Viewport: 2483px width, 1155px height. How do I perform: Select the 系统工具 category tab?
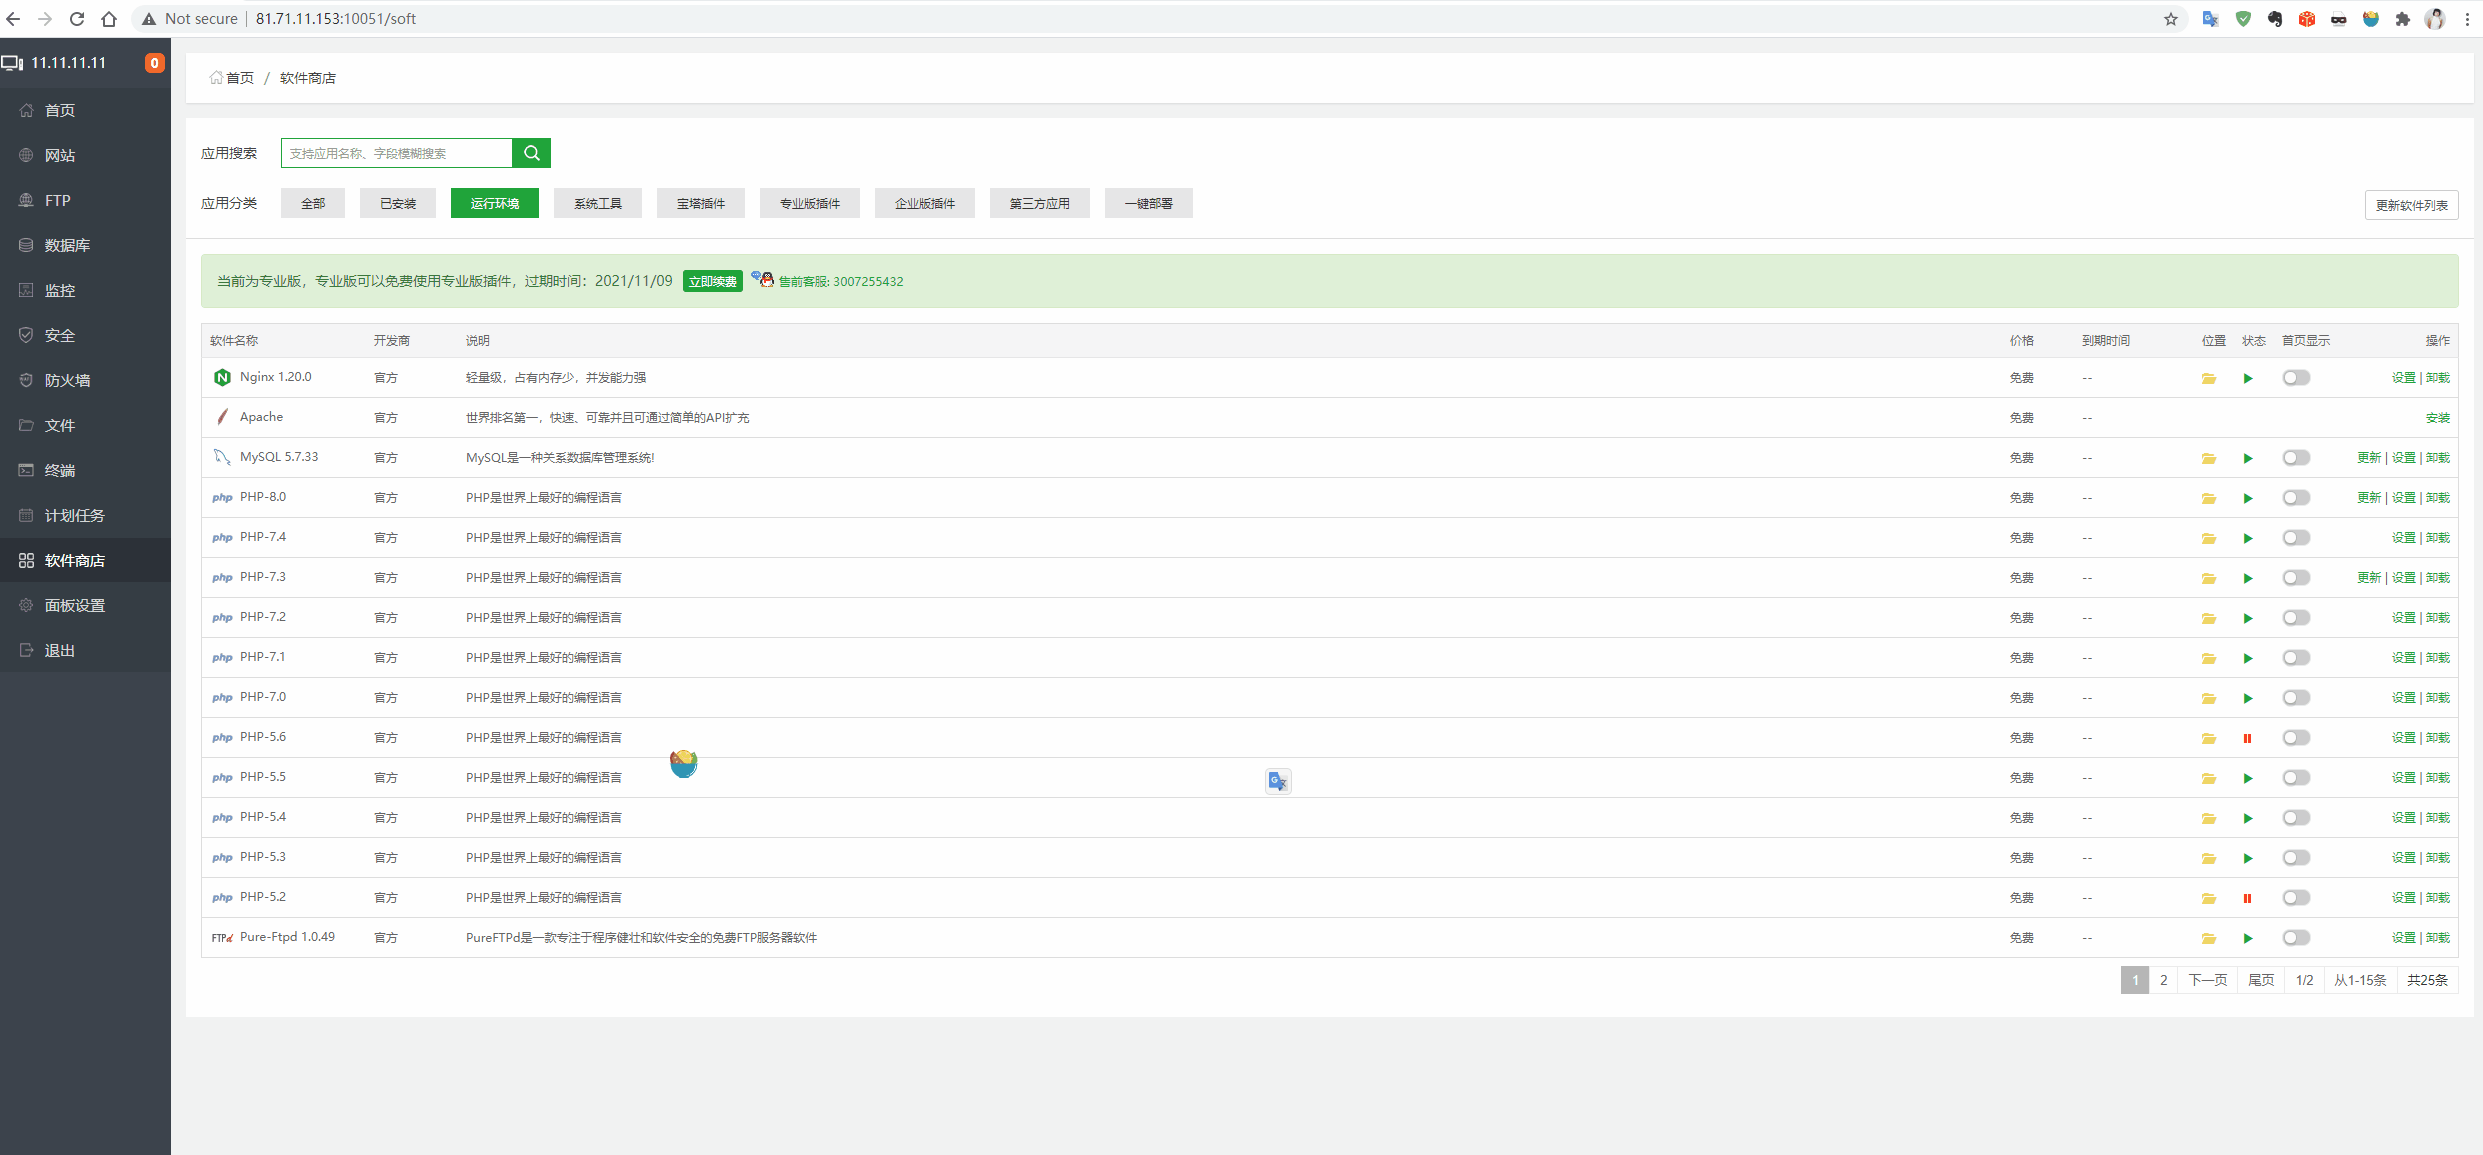tap(598, 203)
